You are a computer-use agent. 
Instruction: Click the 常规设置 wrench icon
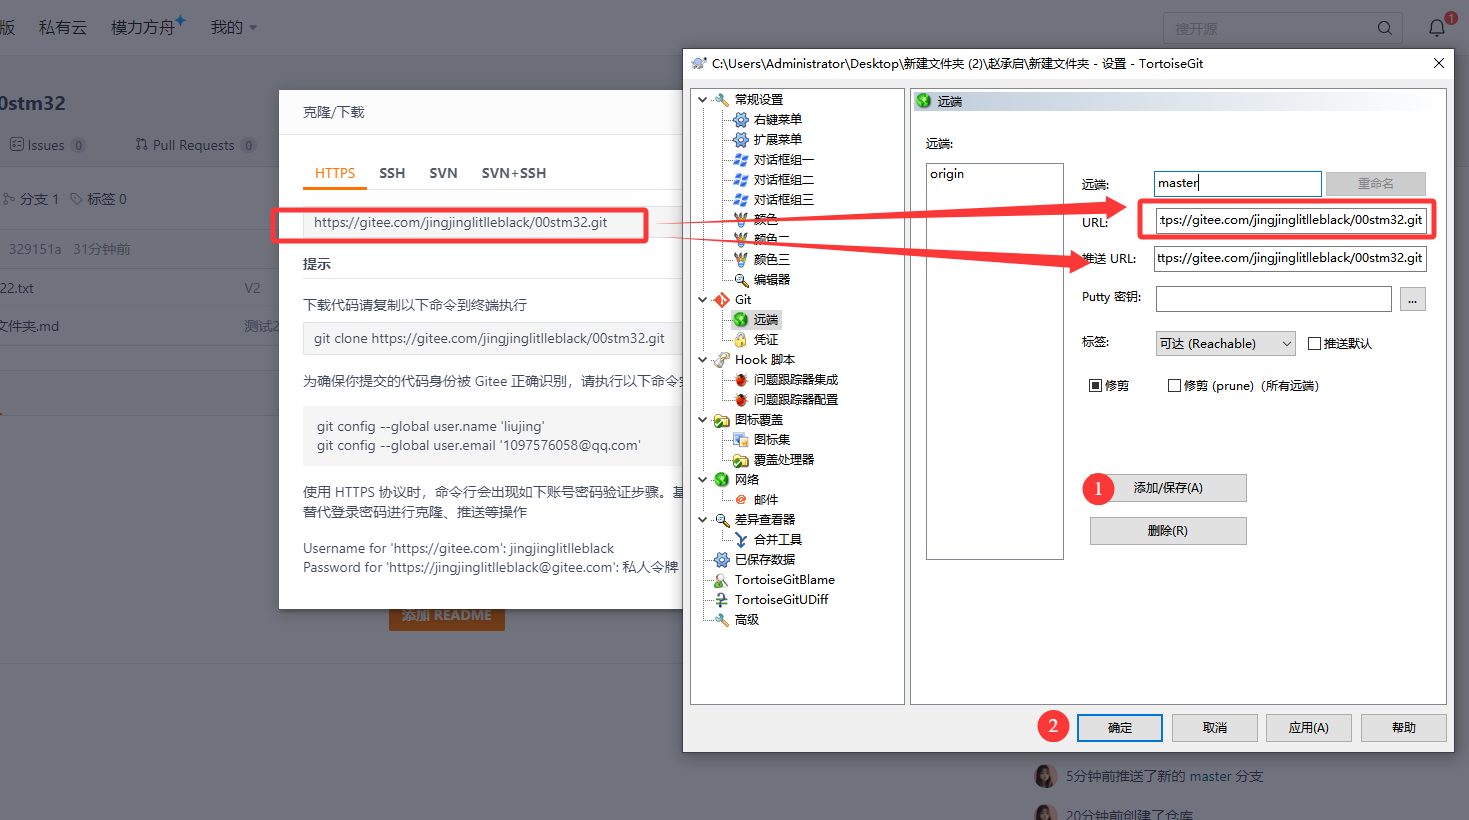tap(722, 100)
